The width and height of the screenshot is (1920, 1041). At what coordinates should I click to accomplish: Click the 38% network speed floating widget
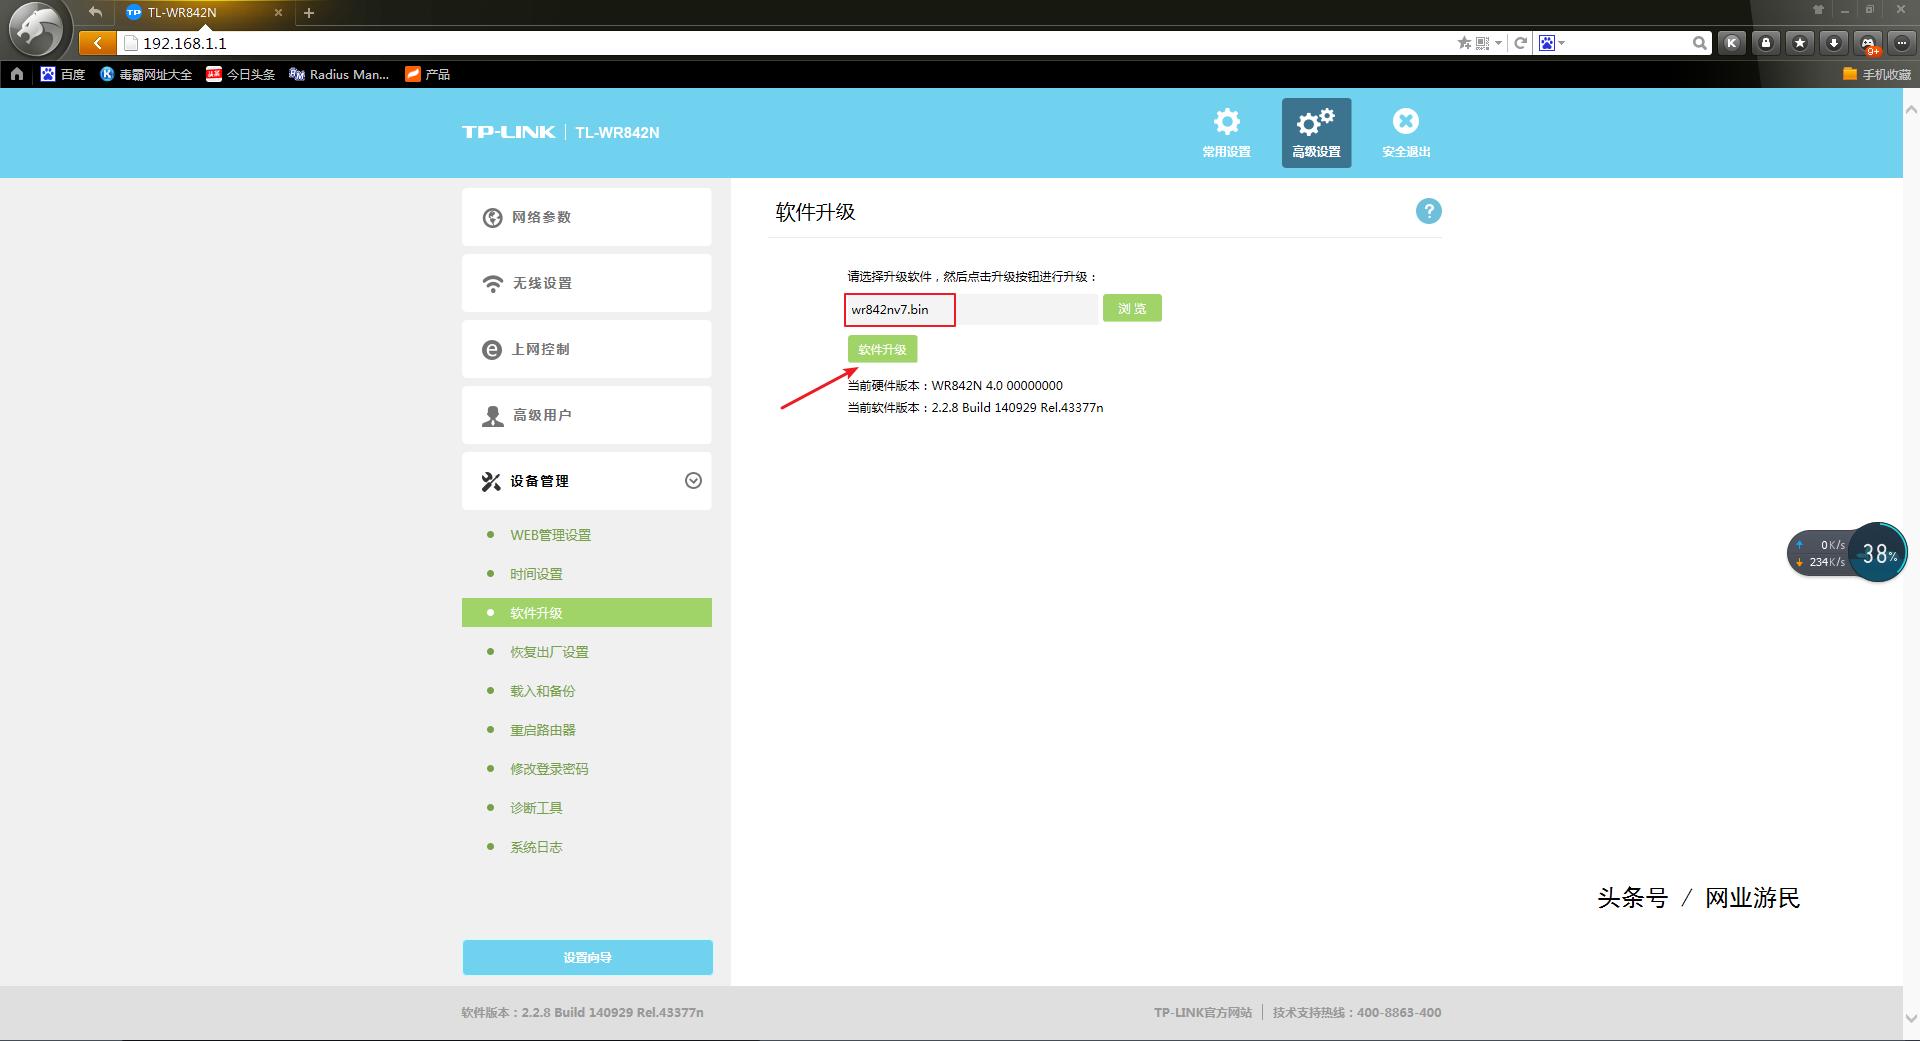point(1847,552)
